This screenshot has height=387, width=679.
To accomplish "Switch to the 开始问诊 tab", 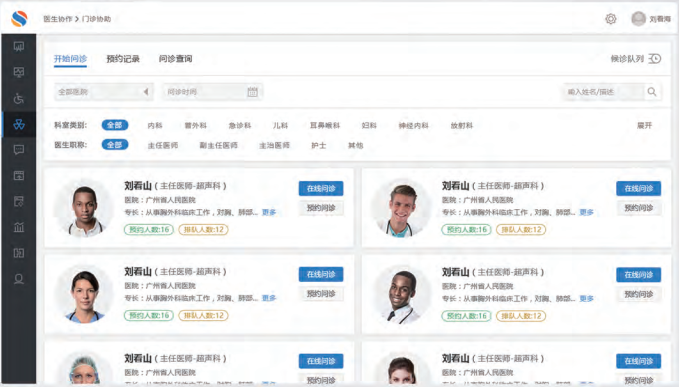I will click(70, 58).
